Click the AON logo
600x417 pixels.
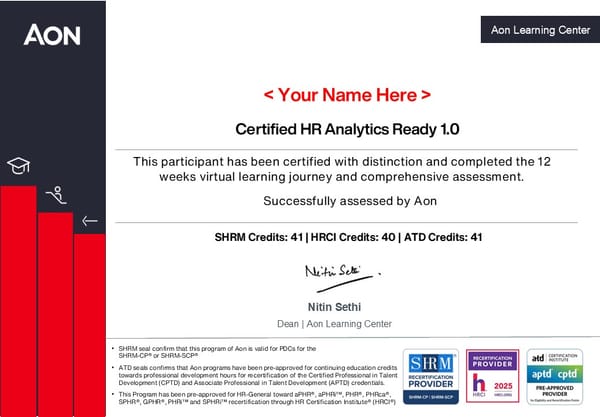[52, 36]
